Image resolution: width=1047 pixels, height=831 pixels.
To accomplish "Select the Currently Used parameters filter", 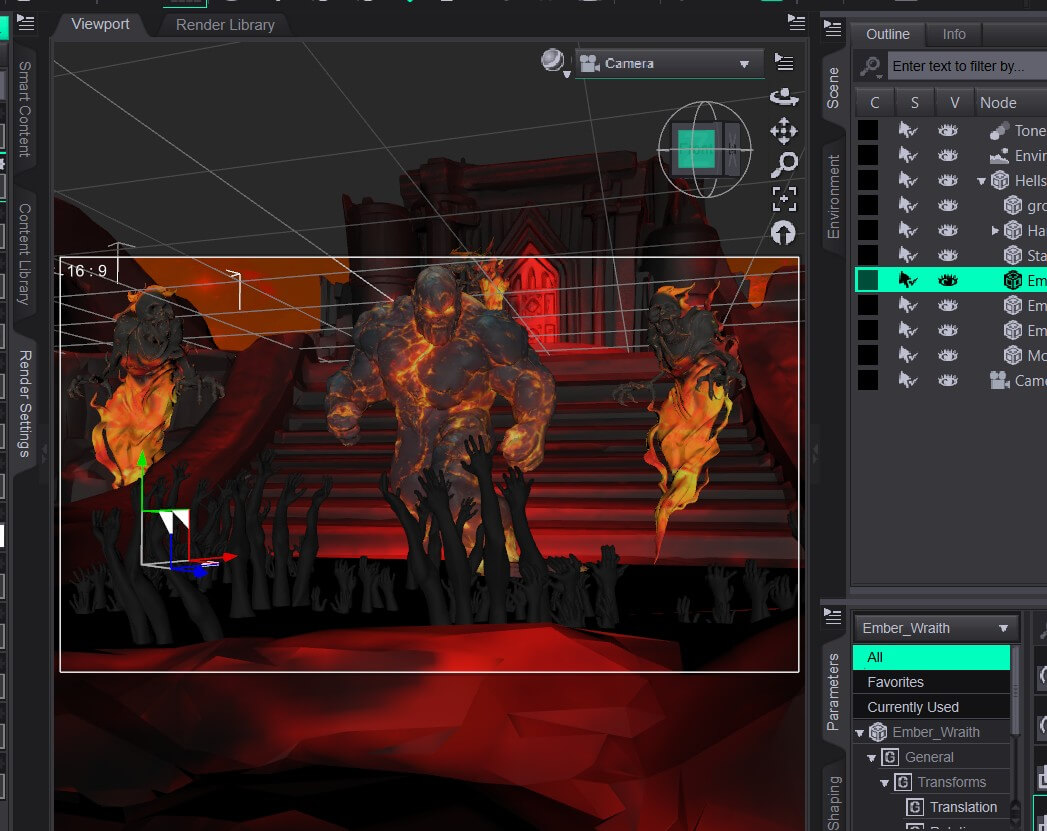I will [x=931, y=707].
